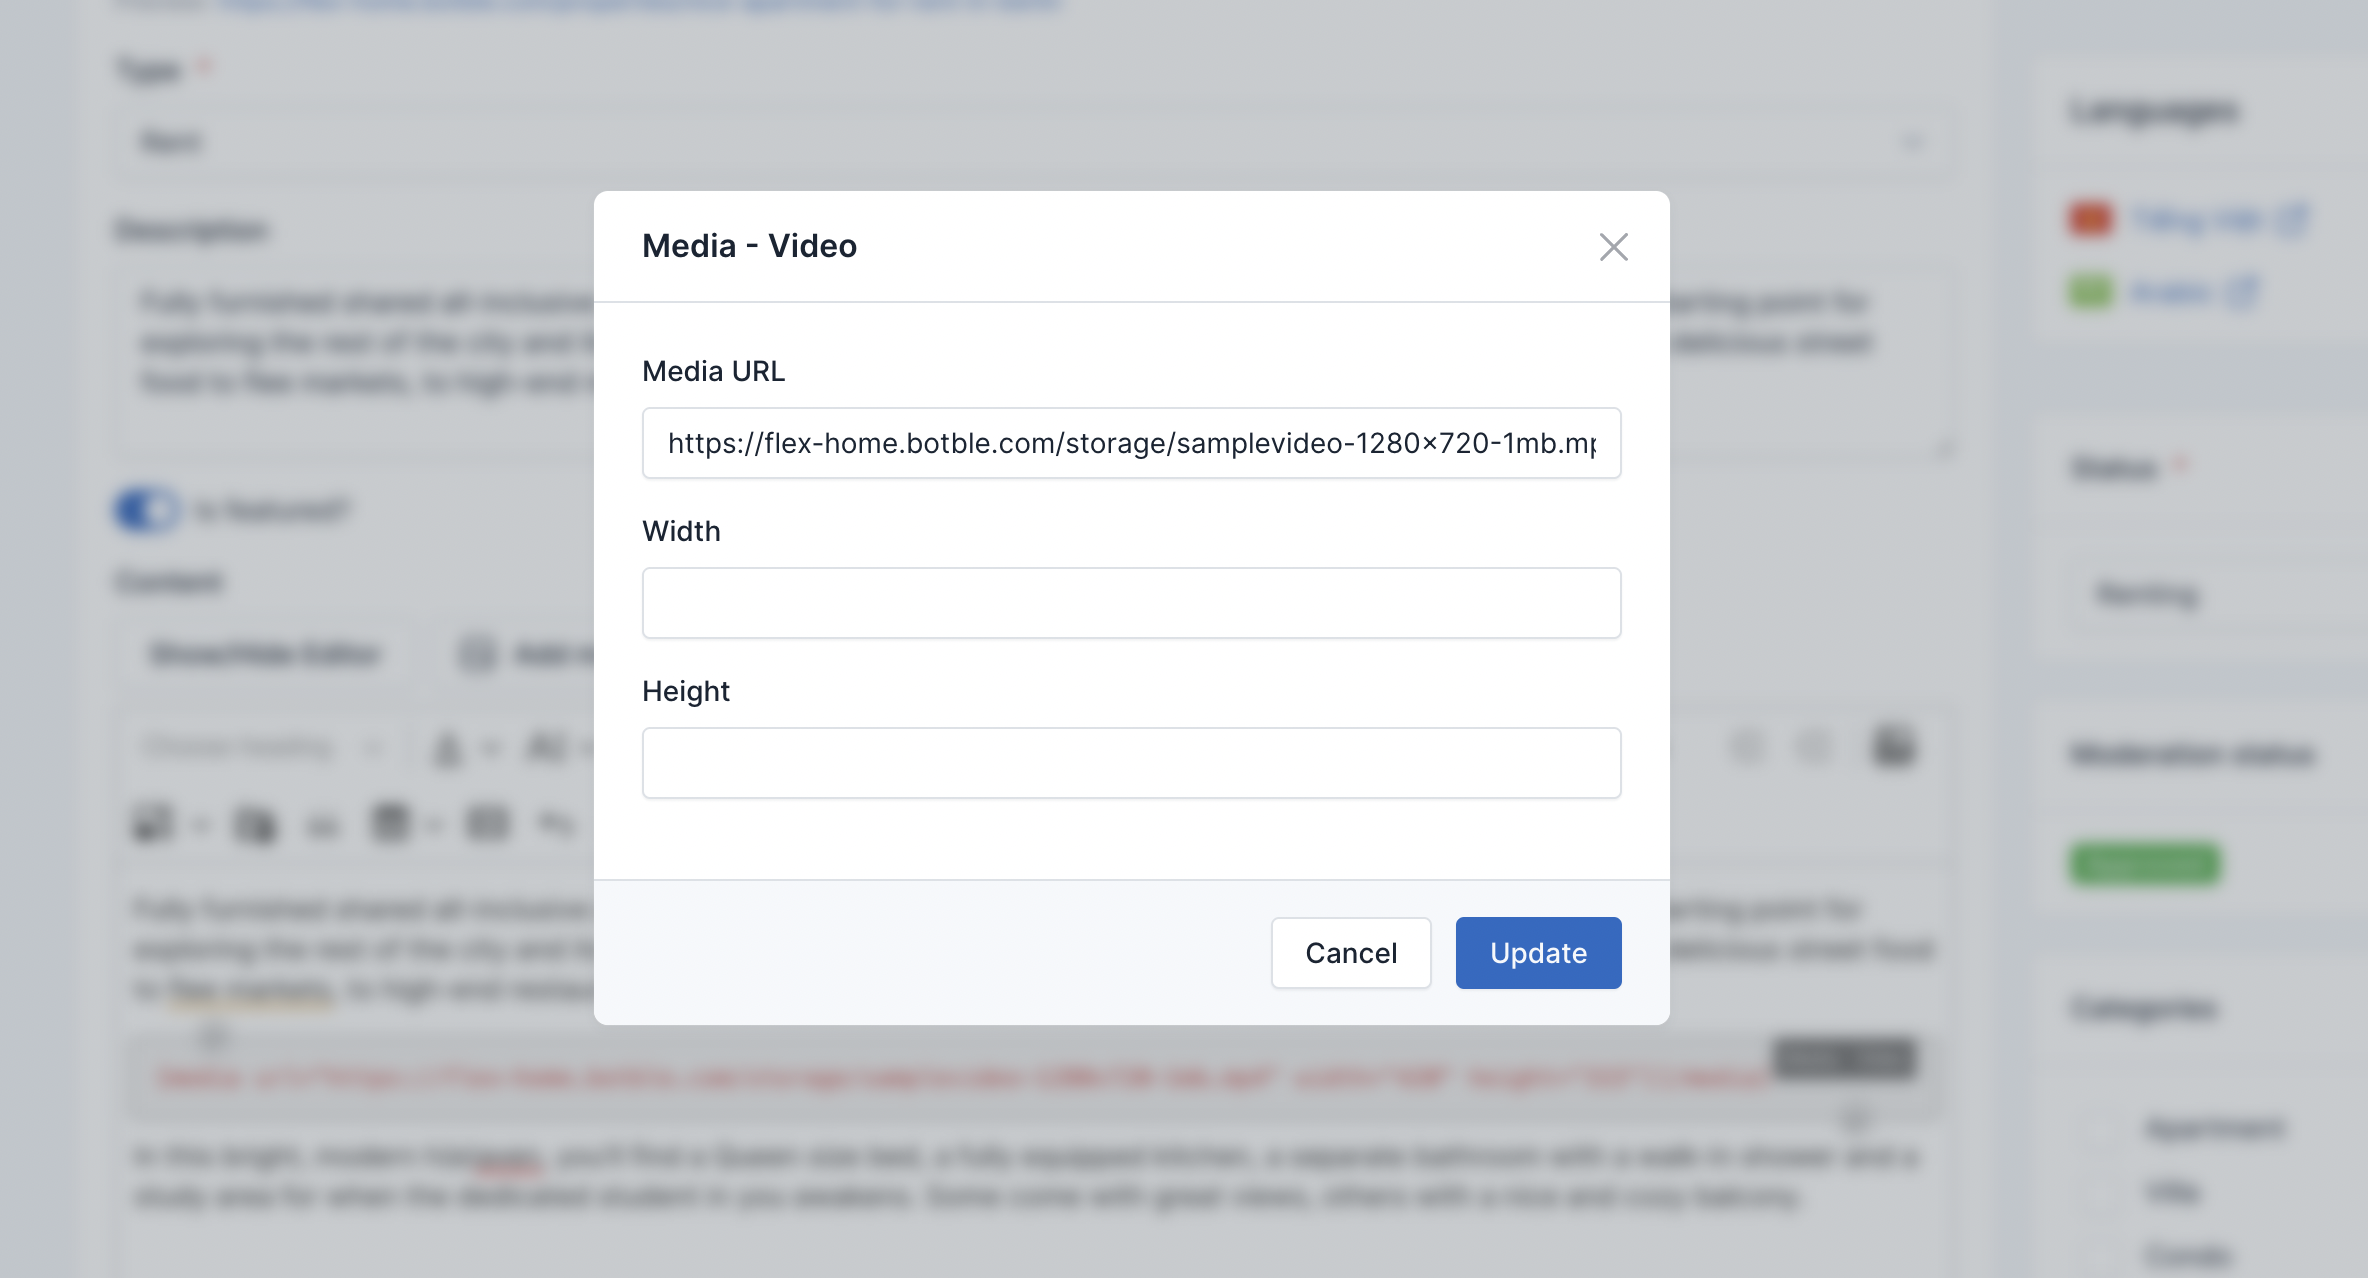
Task: Click into the Height input field
Action: coord(1131,763)
